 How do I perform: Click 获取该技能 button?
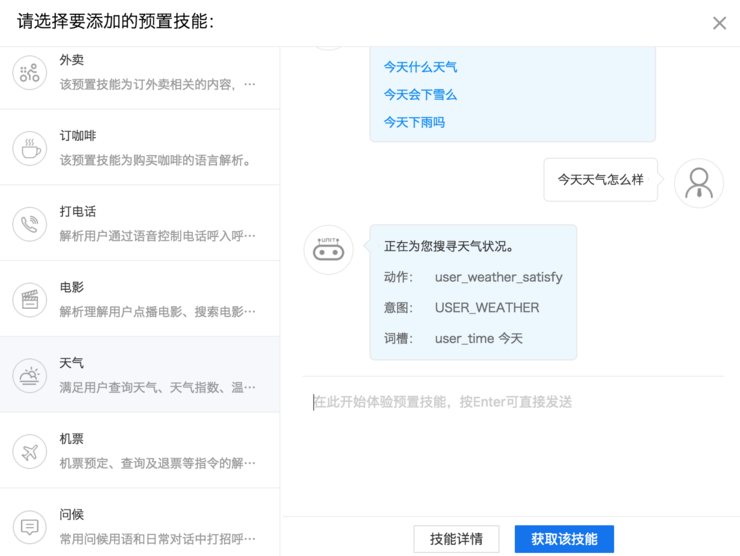(564, 539)
